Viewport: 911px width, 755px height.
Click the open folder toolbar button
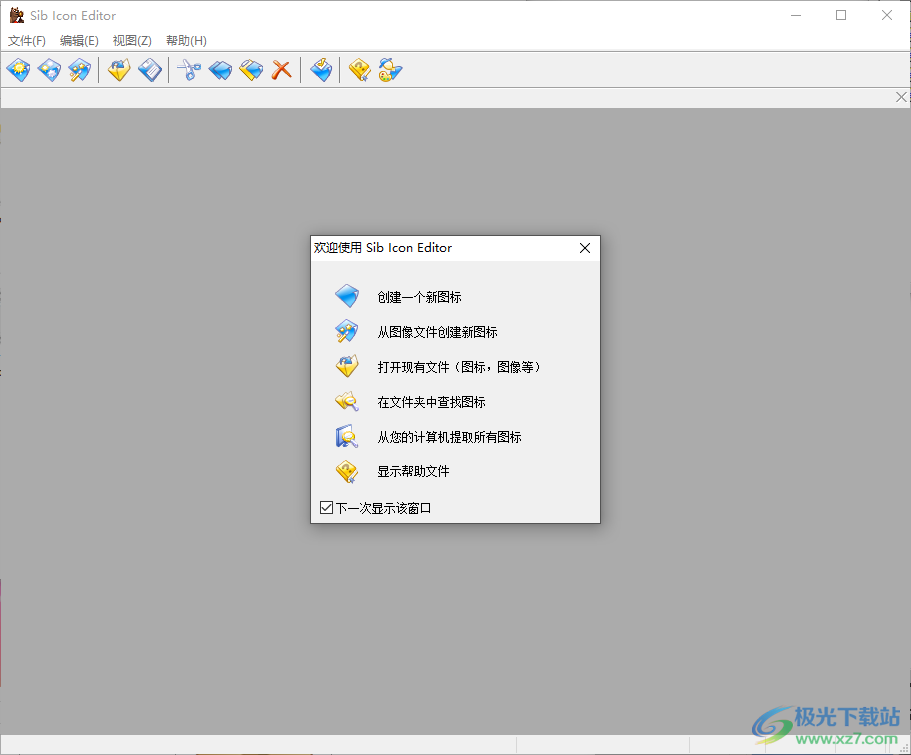point(119,70)
